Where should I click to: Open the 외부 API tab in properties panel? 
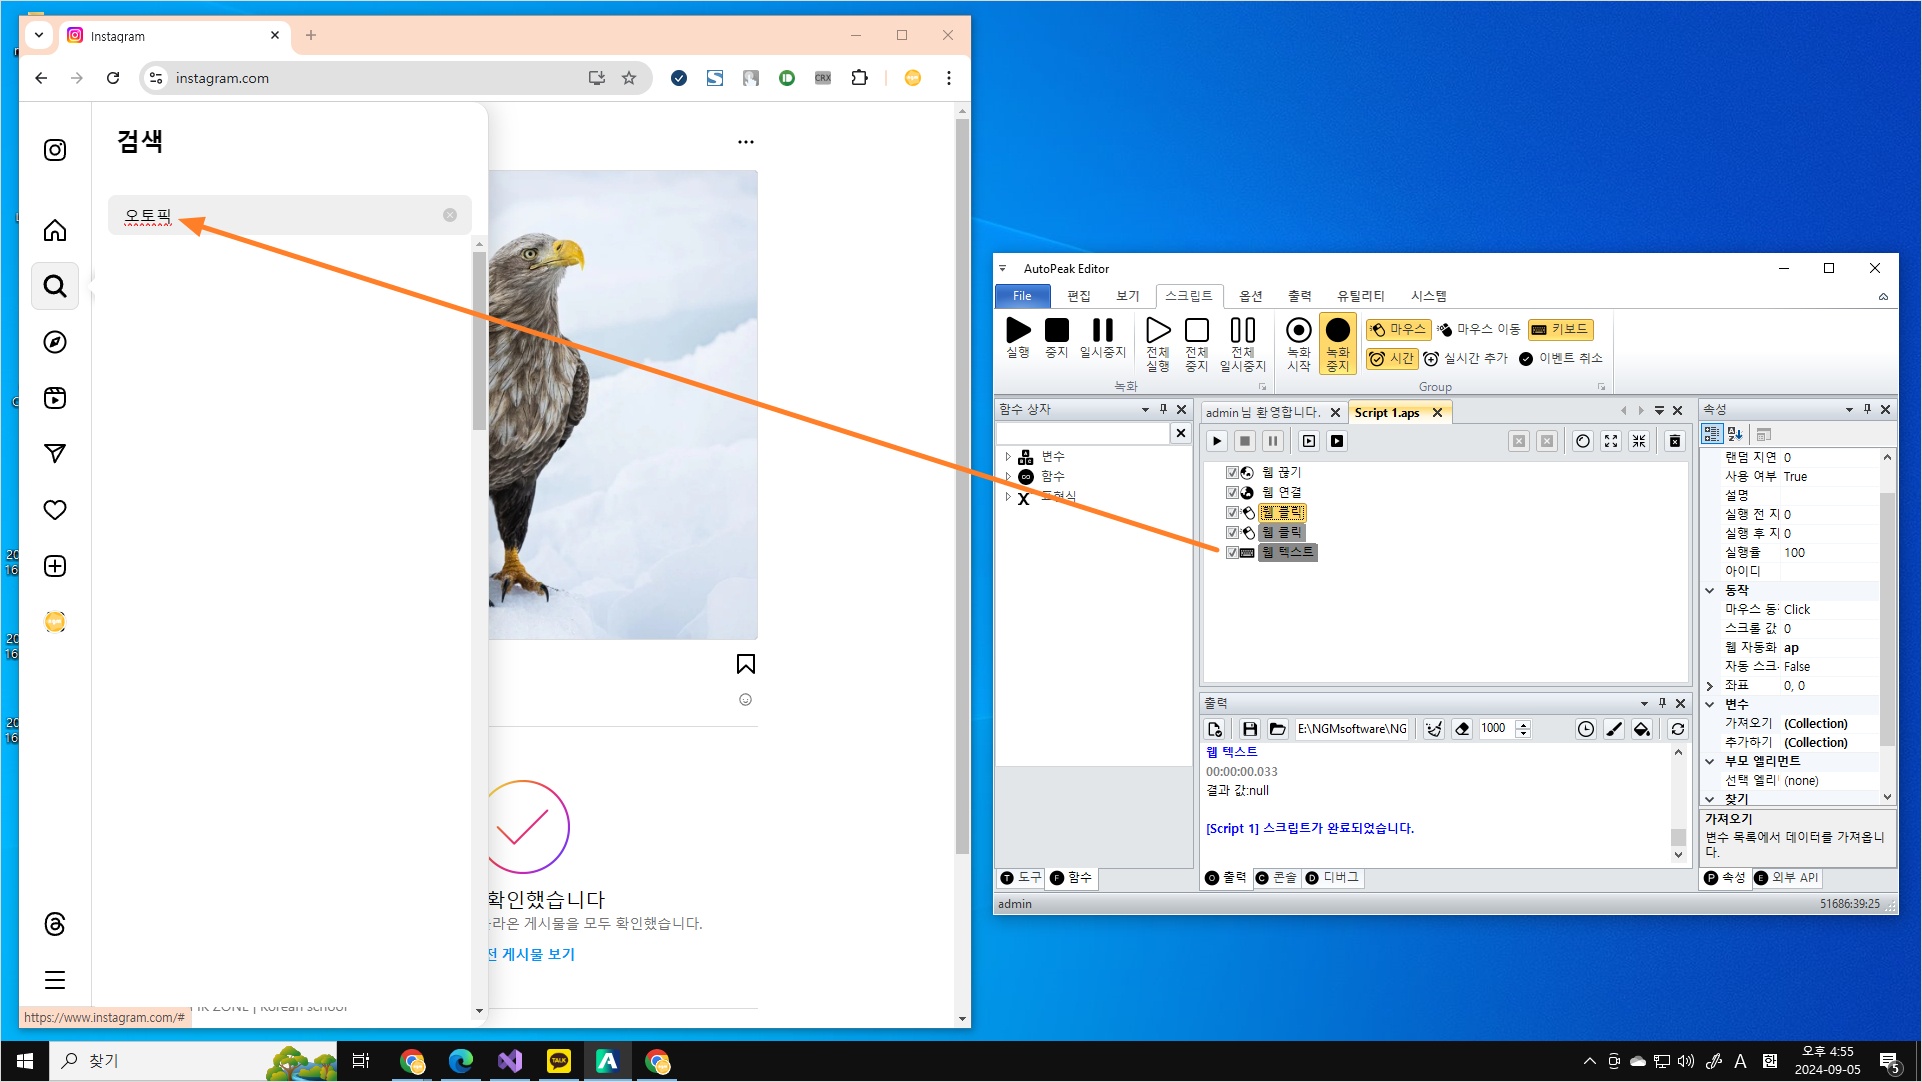point(1786,878)
